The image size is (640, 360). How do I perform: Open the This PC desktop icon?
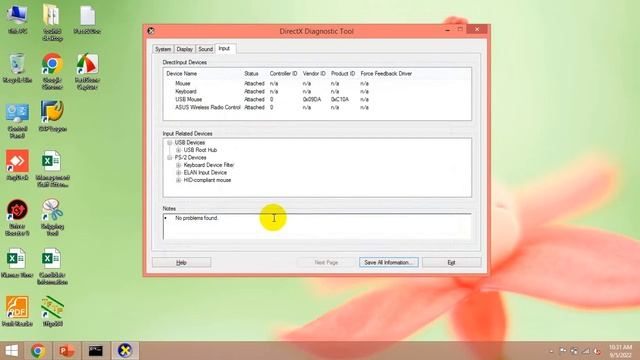pyautogui.click(x=17, y=19)
